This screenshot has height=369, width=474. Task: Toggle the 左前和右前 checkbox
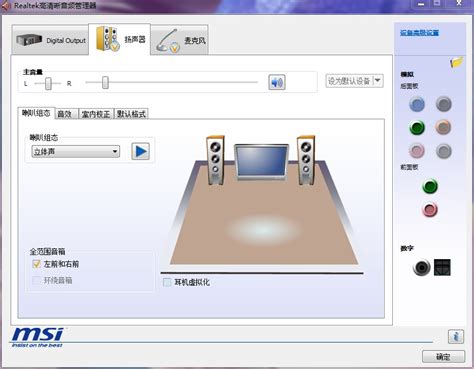click(36, 264)
